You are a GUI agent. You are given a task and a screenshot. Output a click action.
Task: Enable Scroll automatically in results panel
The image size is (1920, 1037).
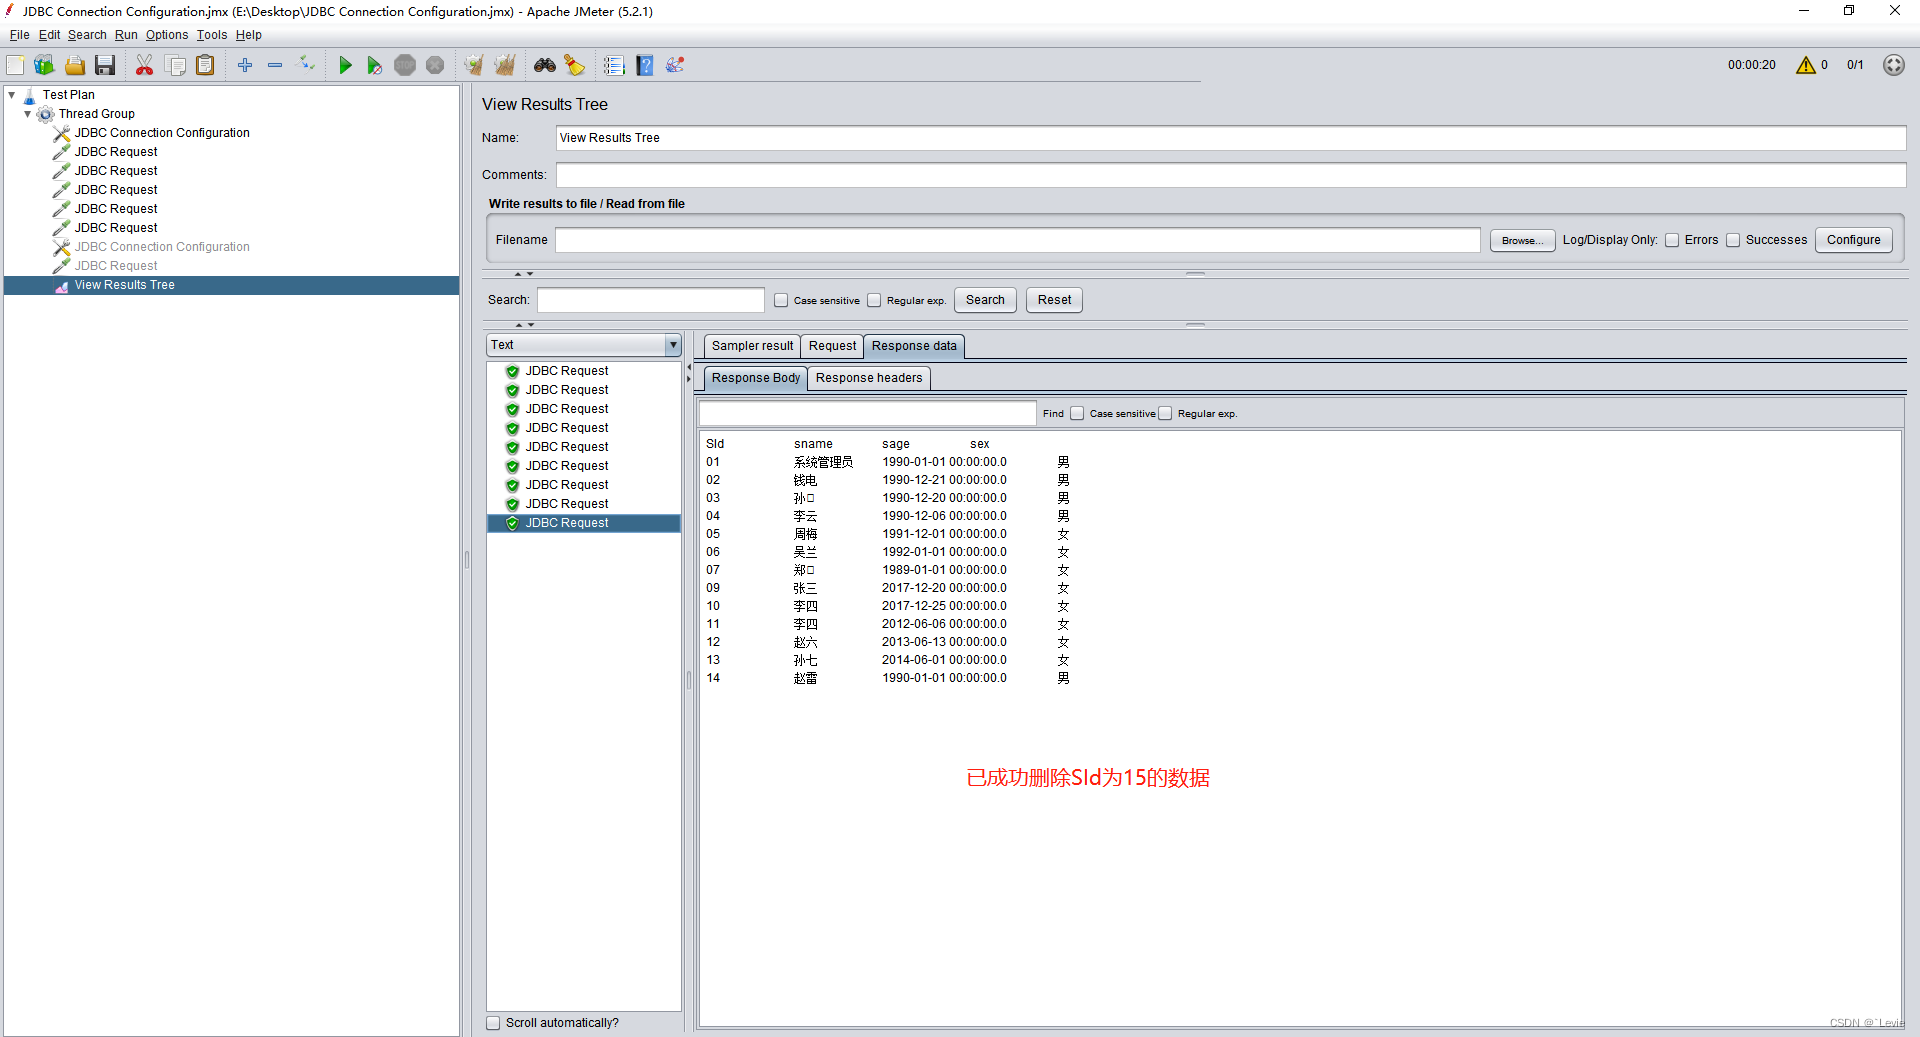coord(493,1022)
